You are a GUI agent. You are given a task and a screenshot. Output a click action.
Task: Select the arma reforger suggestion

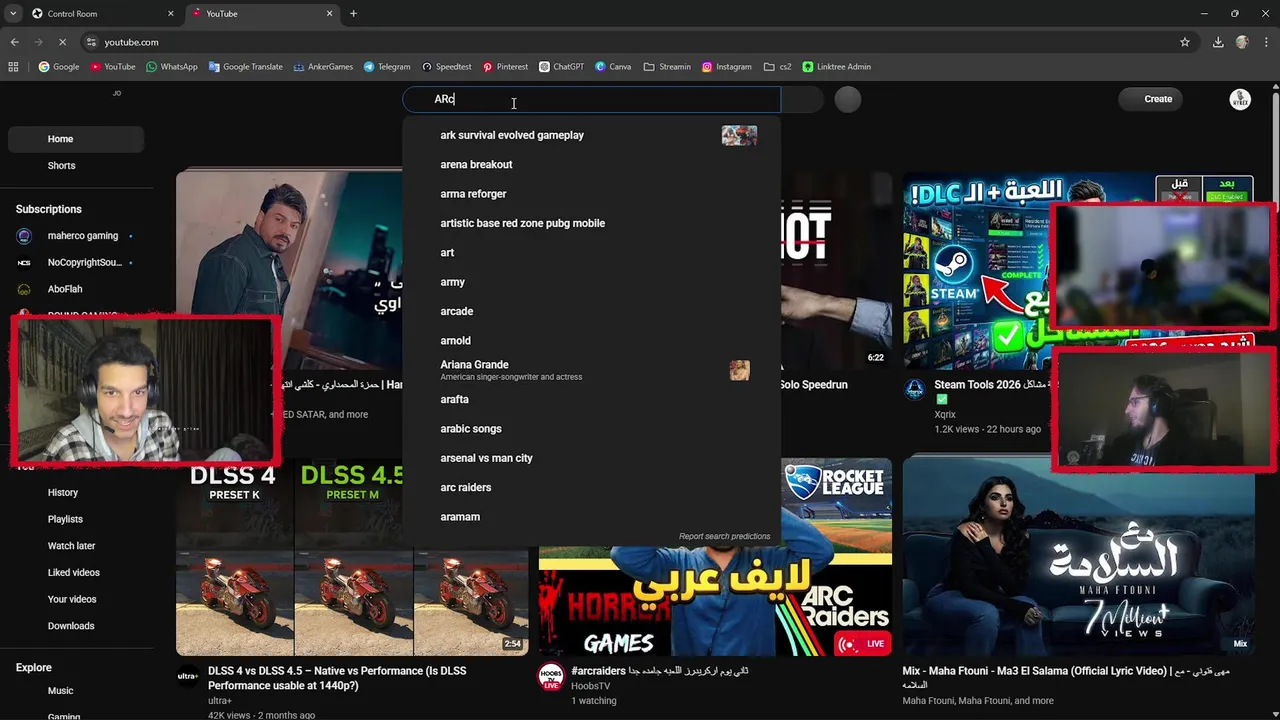click(591, 194)
